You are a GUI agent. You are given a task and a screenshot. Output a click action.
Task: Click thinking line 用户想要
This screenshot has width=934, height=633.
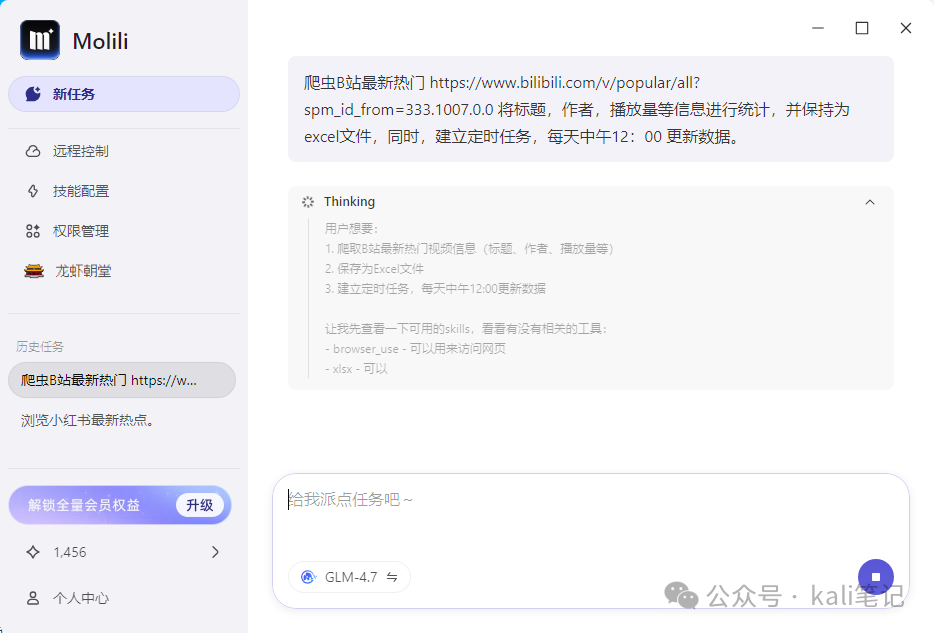351,228
